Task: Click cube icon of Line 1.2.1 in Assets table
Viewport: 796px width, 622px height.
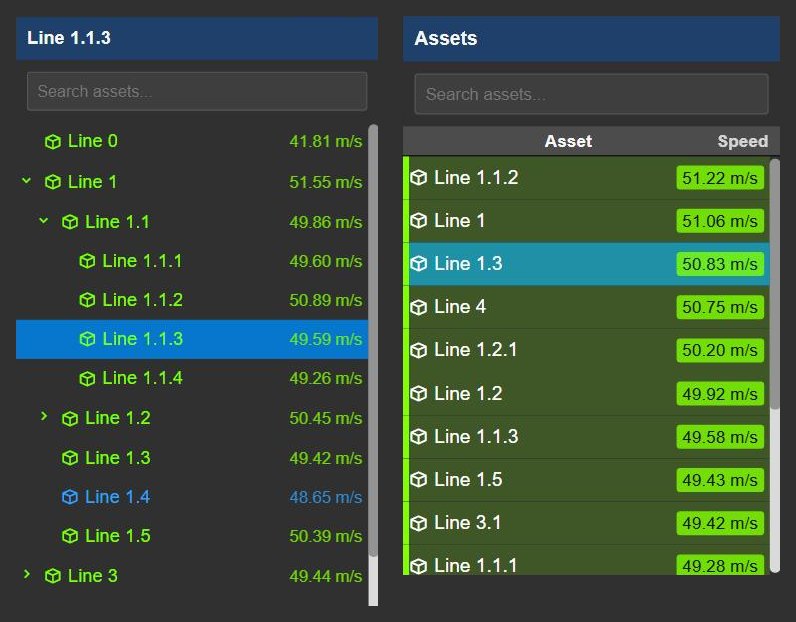Action: tap(419, 350)
